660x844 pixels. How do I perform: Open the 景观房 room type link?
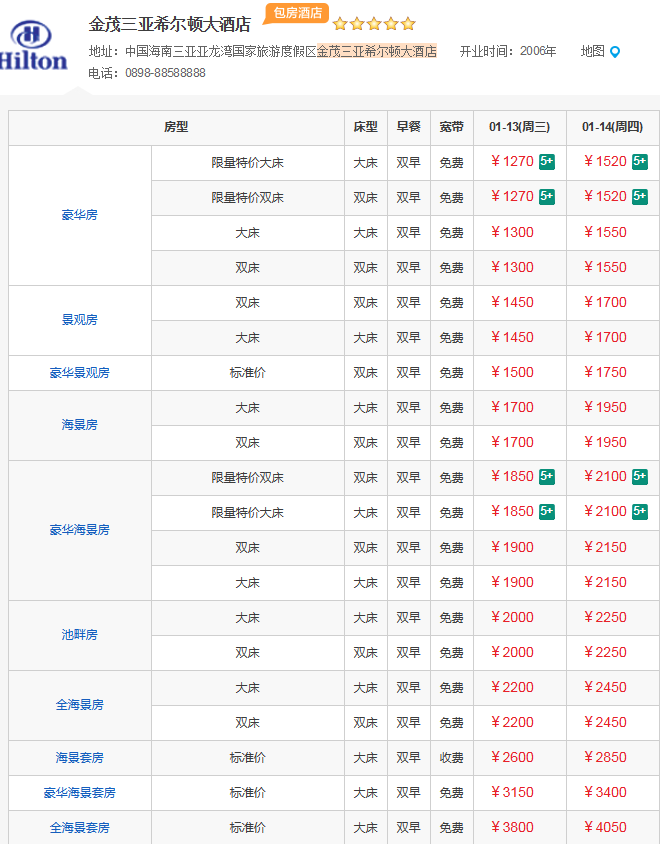click(x=80, y=320)
